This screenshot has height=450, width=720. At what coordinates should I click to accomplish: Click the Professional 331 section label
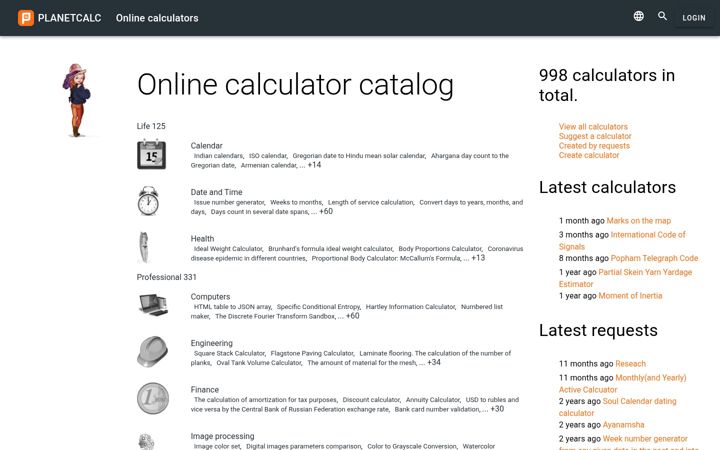pos(166,277)
